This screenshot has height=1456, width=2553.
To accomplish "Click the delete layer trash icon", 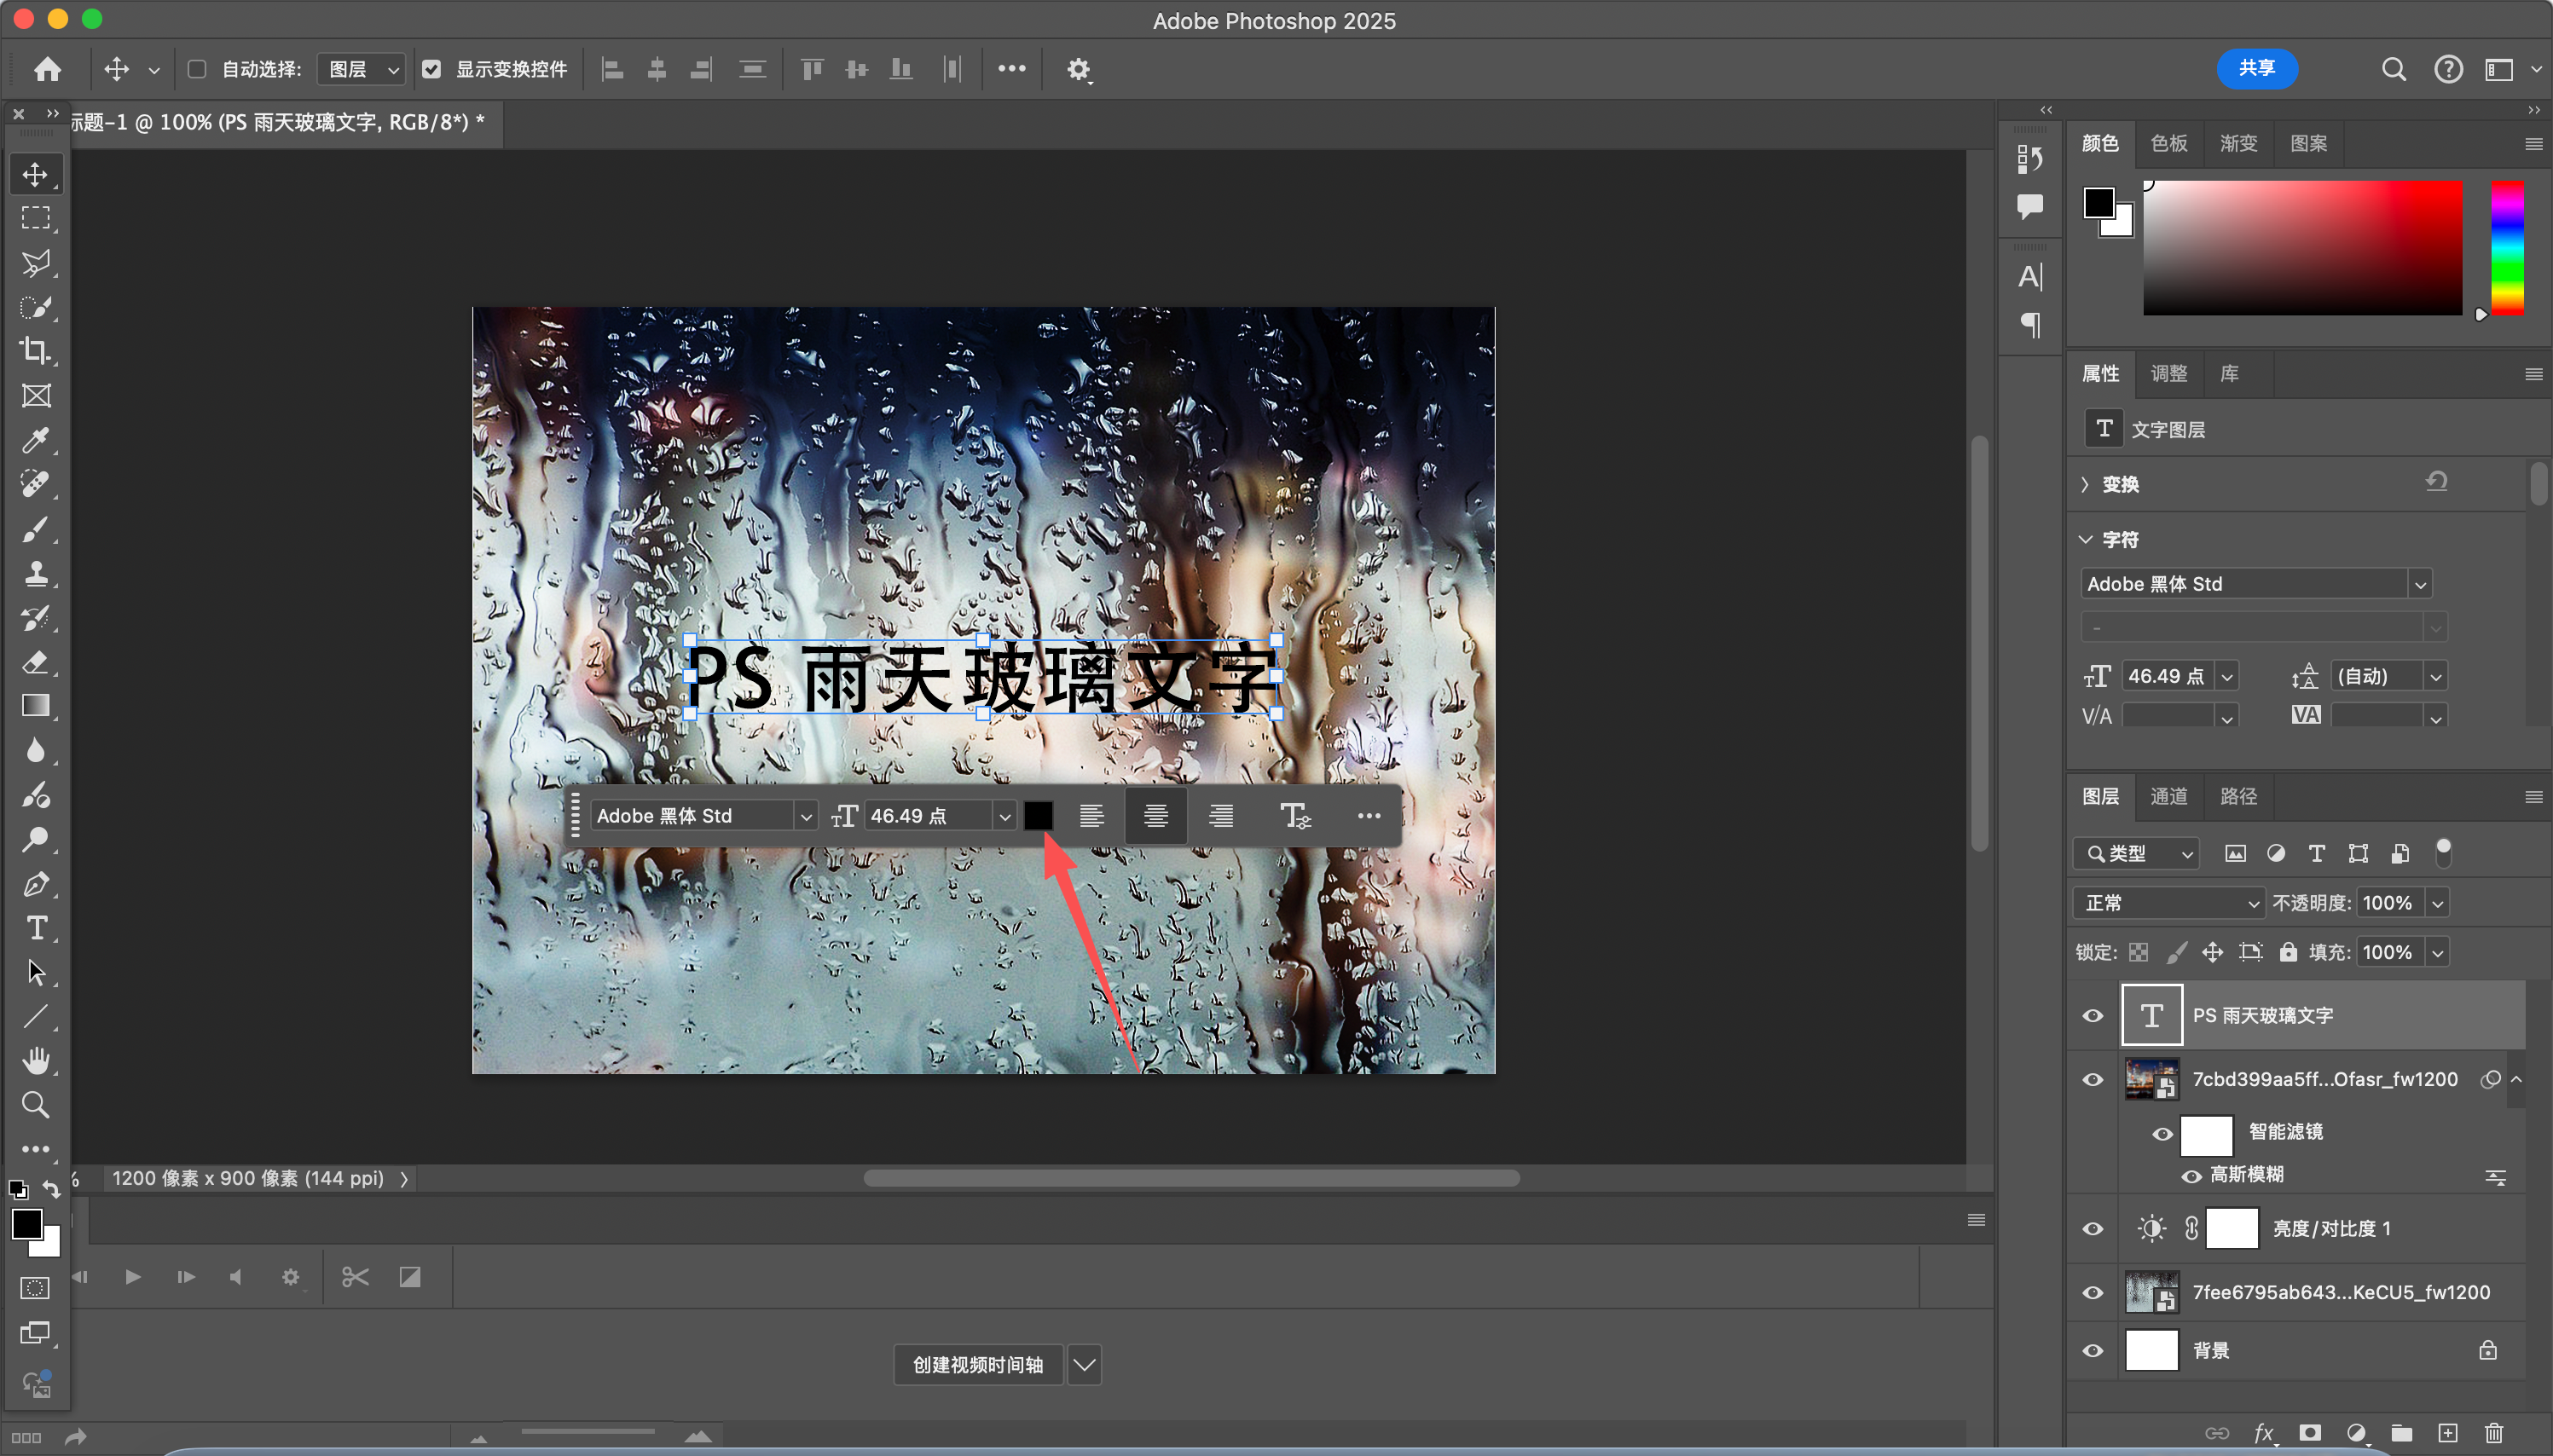I will click(2494, 1433).
